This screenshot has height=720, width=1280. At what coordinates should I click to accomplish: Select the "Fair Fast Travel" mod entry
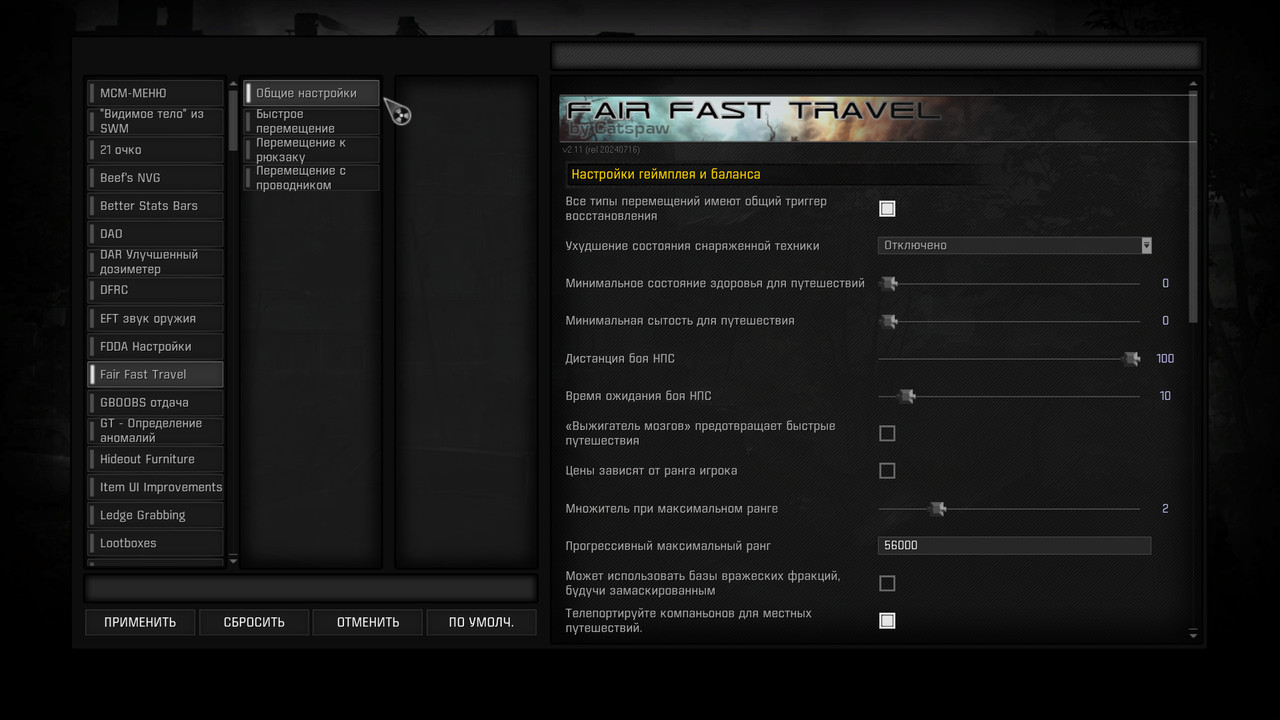click(154, 374)
